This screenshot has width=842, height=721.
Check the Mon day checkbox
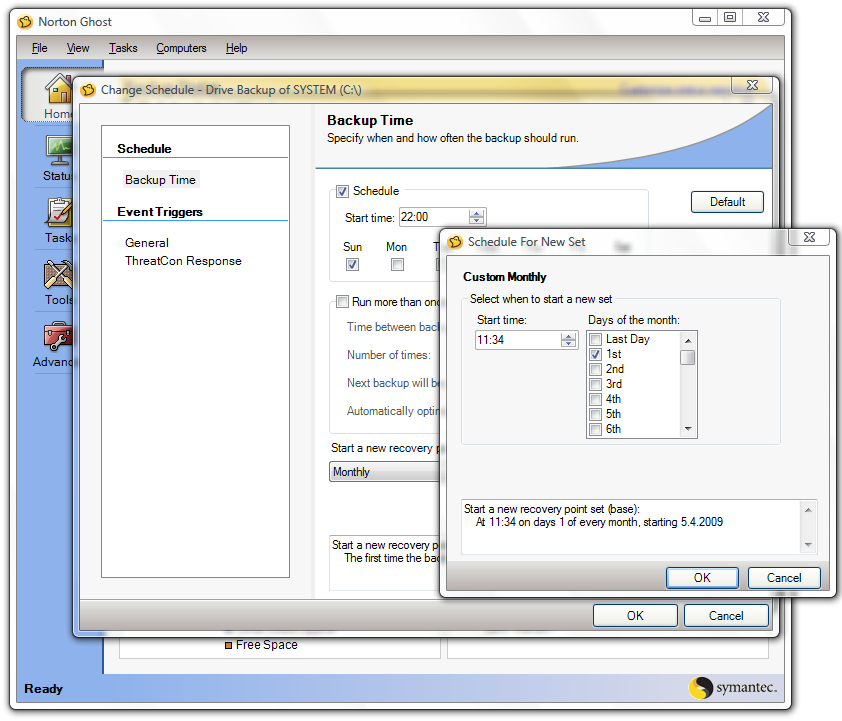pyautogui.click(x=397, y=265)
